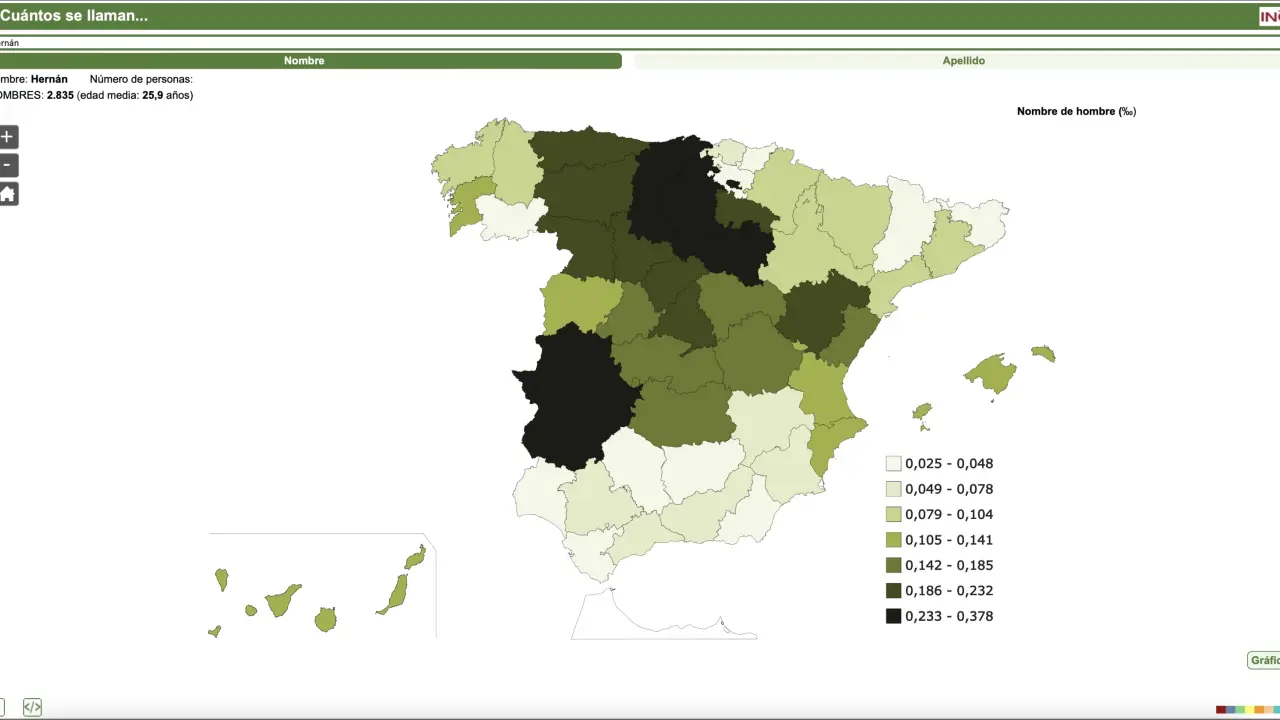
Task: Switch to the Apellido tab
Action: [x=962, y=61]
